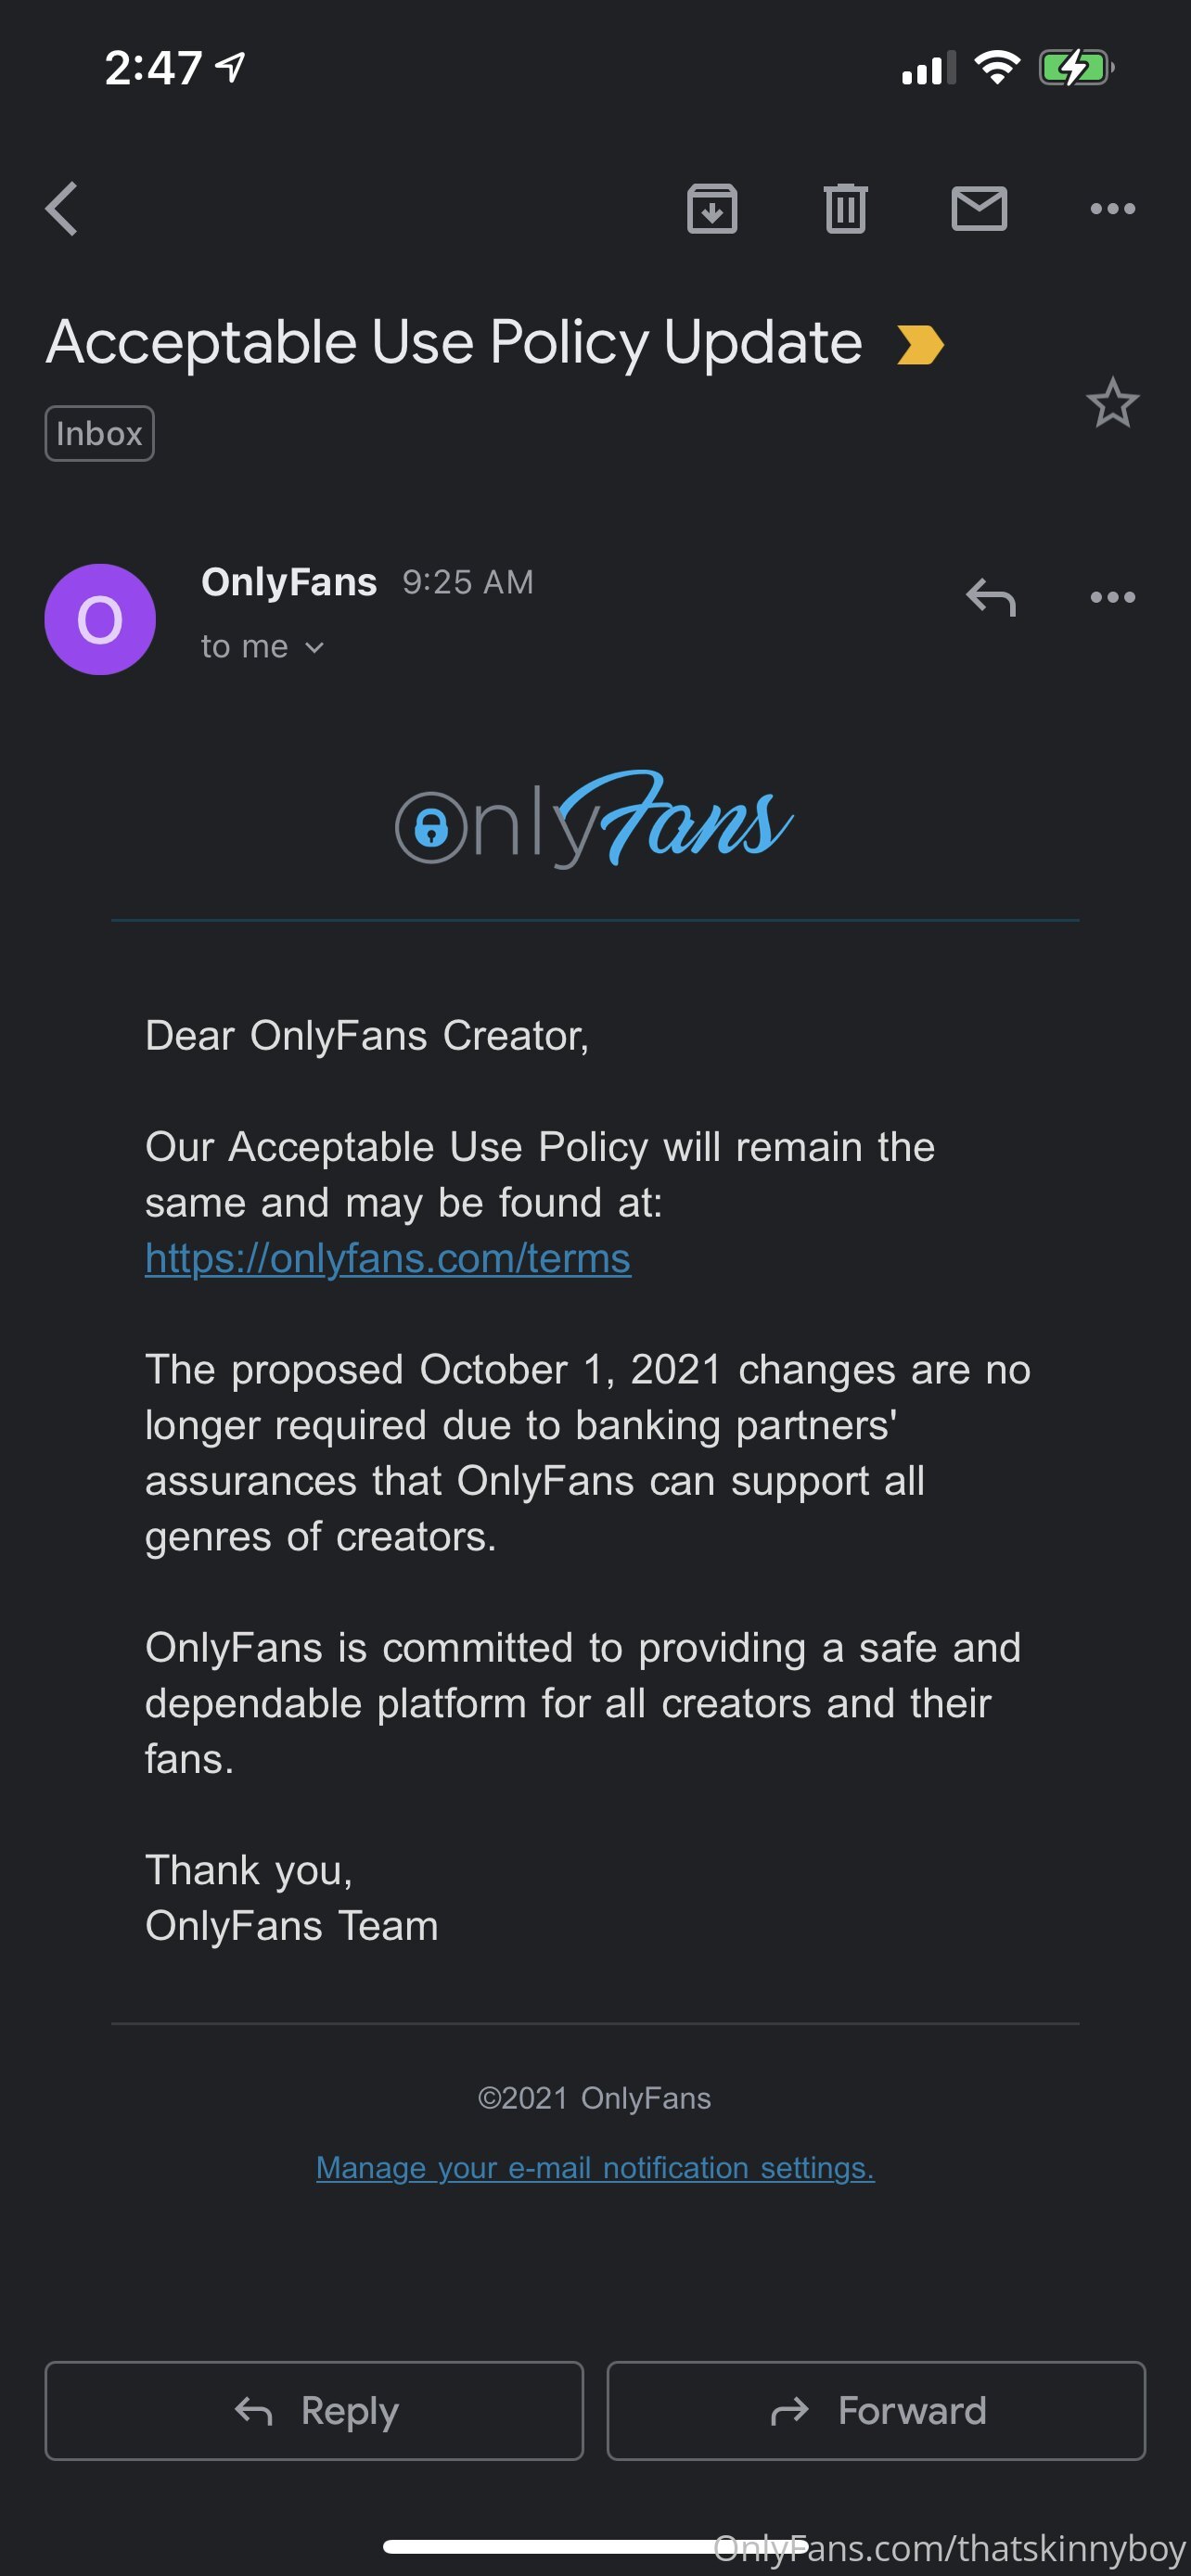
Task: Delete the email using the trash icon
Action: 845,208
